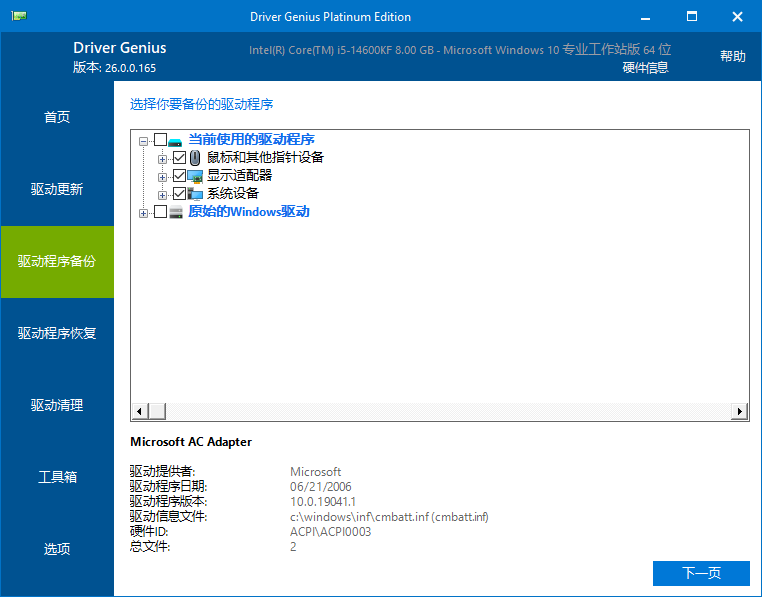Click the 下一页 button
This screenshot has width=762, height=597.
click(701, 573)
